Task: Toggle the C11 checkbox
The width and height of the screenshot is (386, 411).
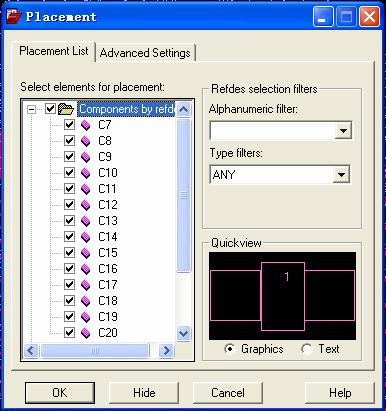Action: [69, 189]
